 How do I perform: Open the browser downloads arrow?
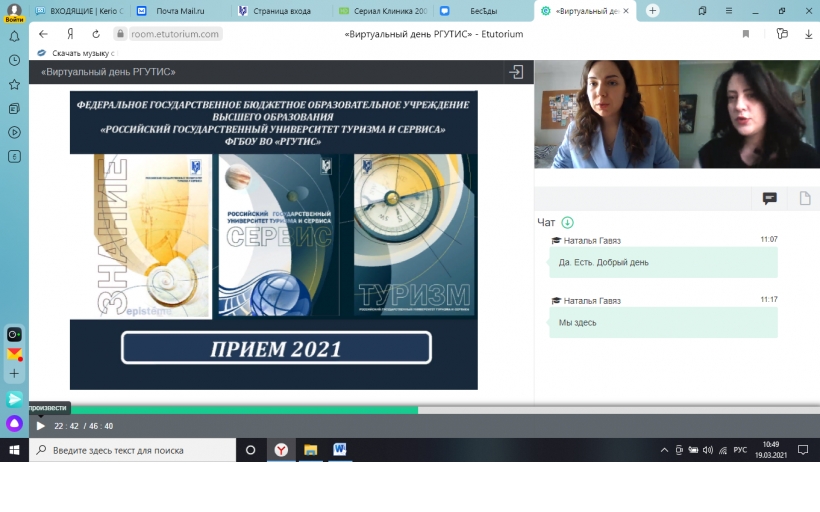808,34
